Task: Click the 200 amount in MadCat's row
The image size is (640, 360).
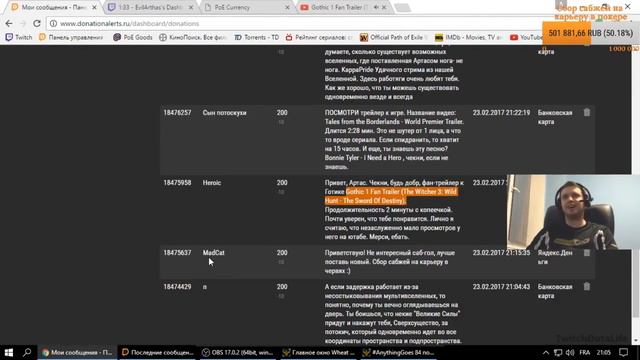Action: [282, 253]
